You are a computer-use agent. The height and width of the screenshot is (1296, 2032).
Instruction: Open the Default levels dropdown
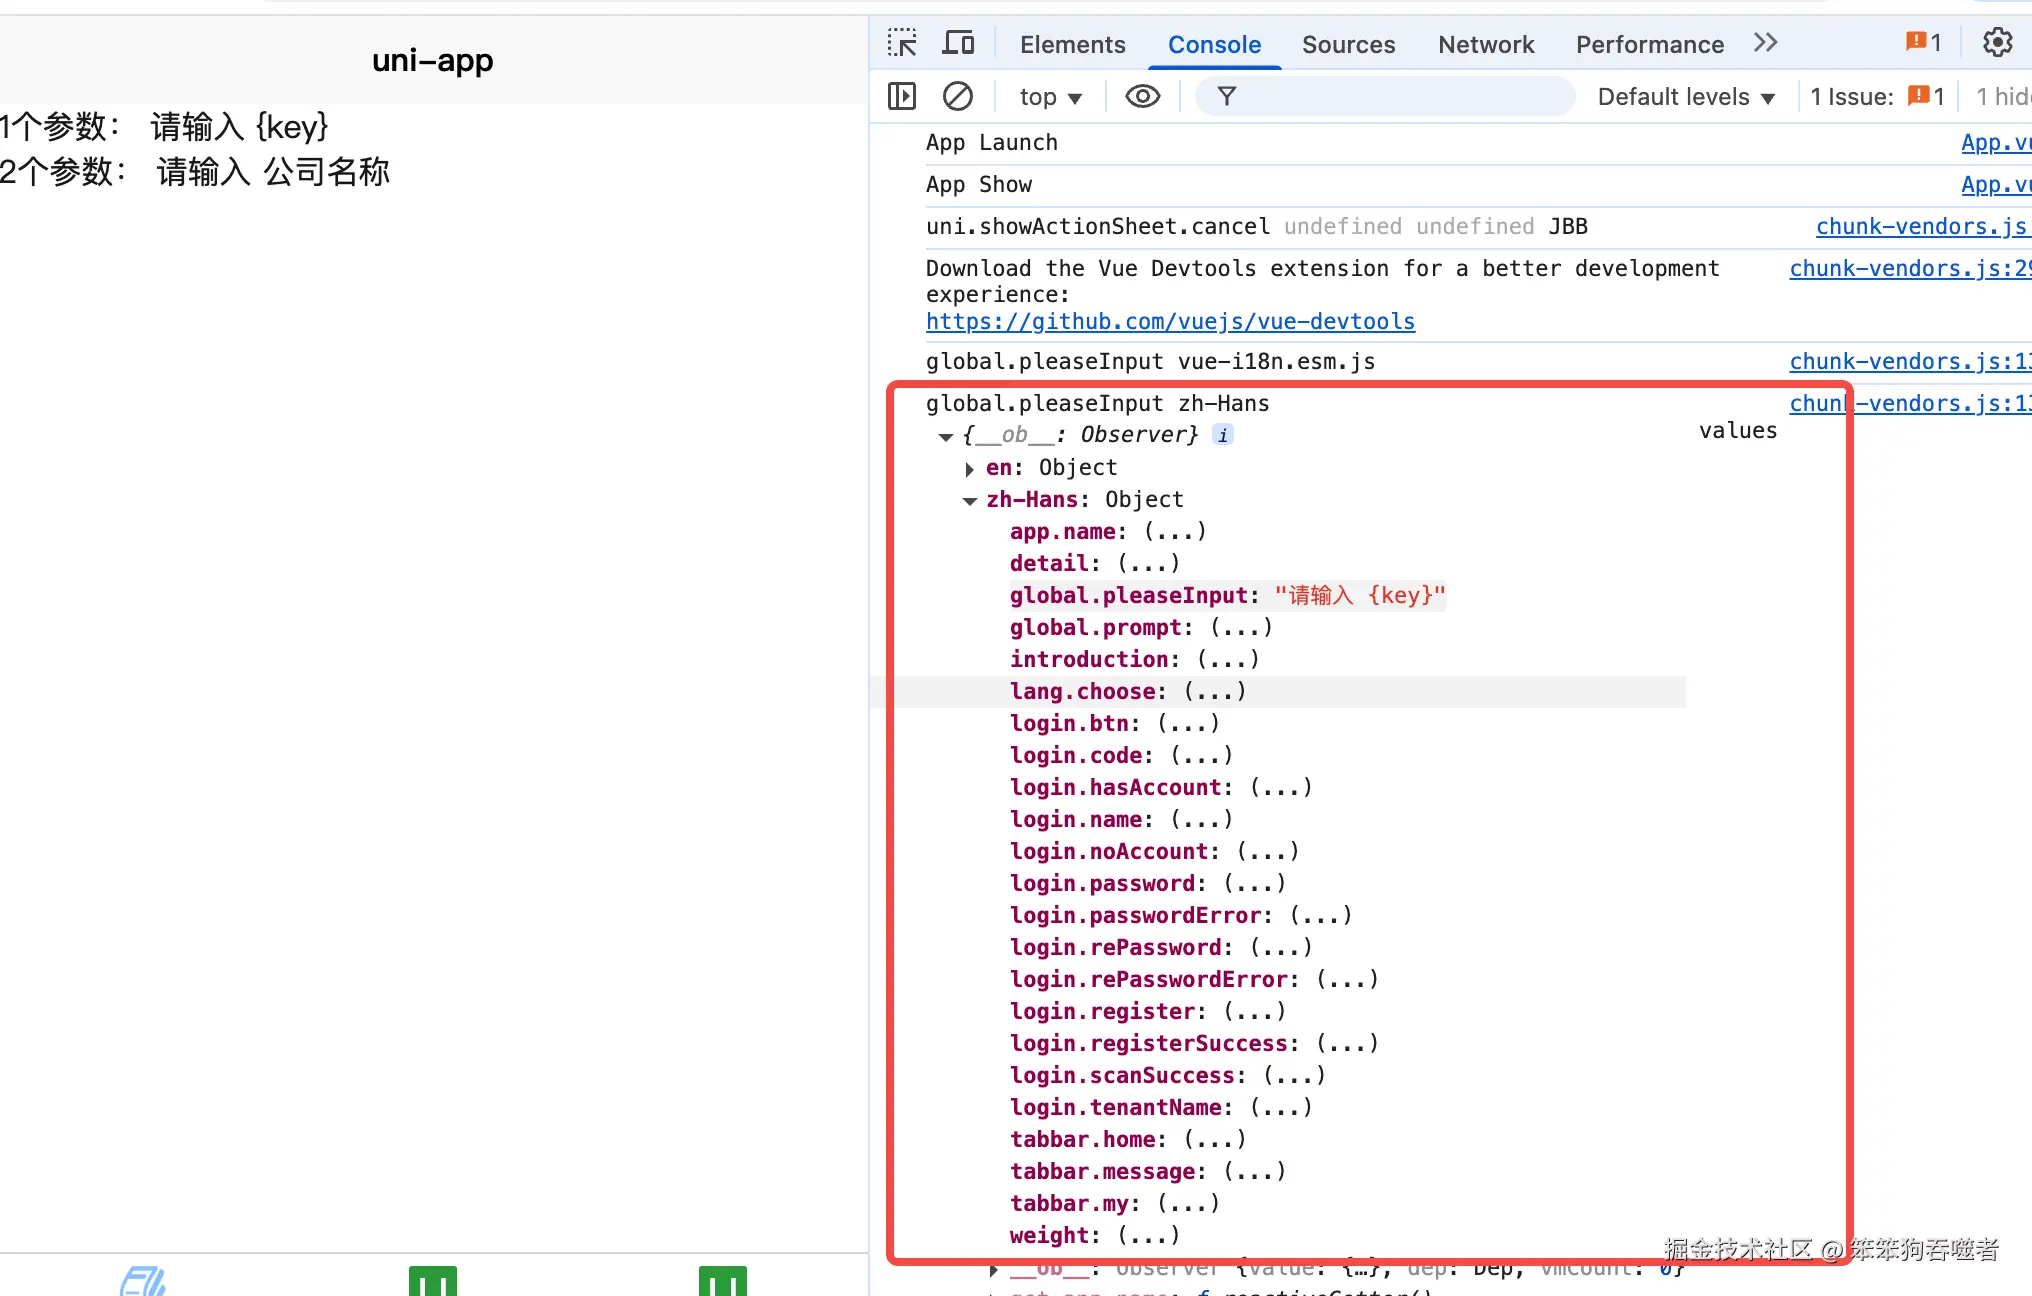click(1686, 97)
